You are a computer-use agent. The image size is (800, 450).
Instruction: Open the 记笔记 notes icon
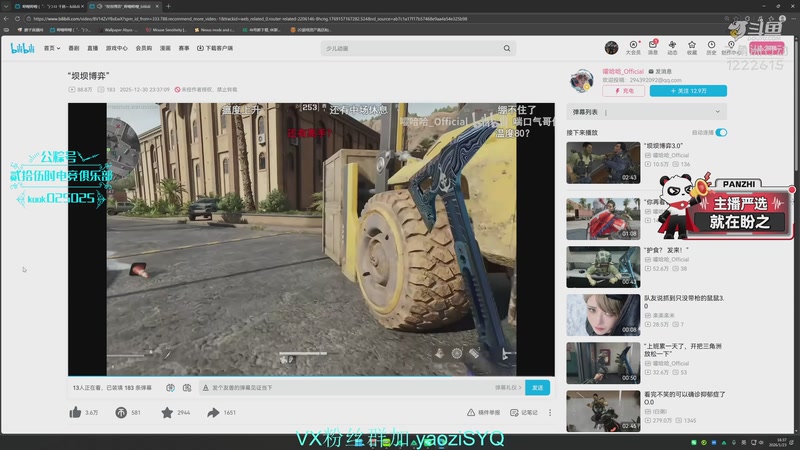[513, 412]
